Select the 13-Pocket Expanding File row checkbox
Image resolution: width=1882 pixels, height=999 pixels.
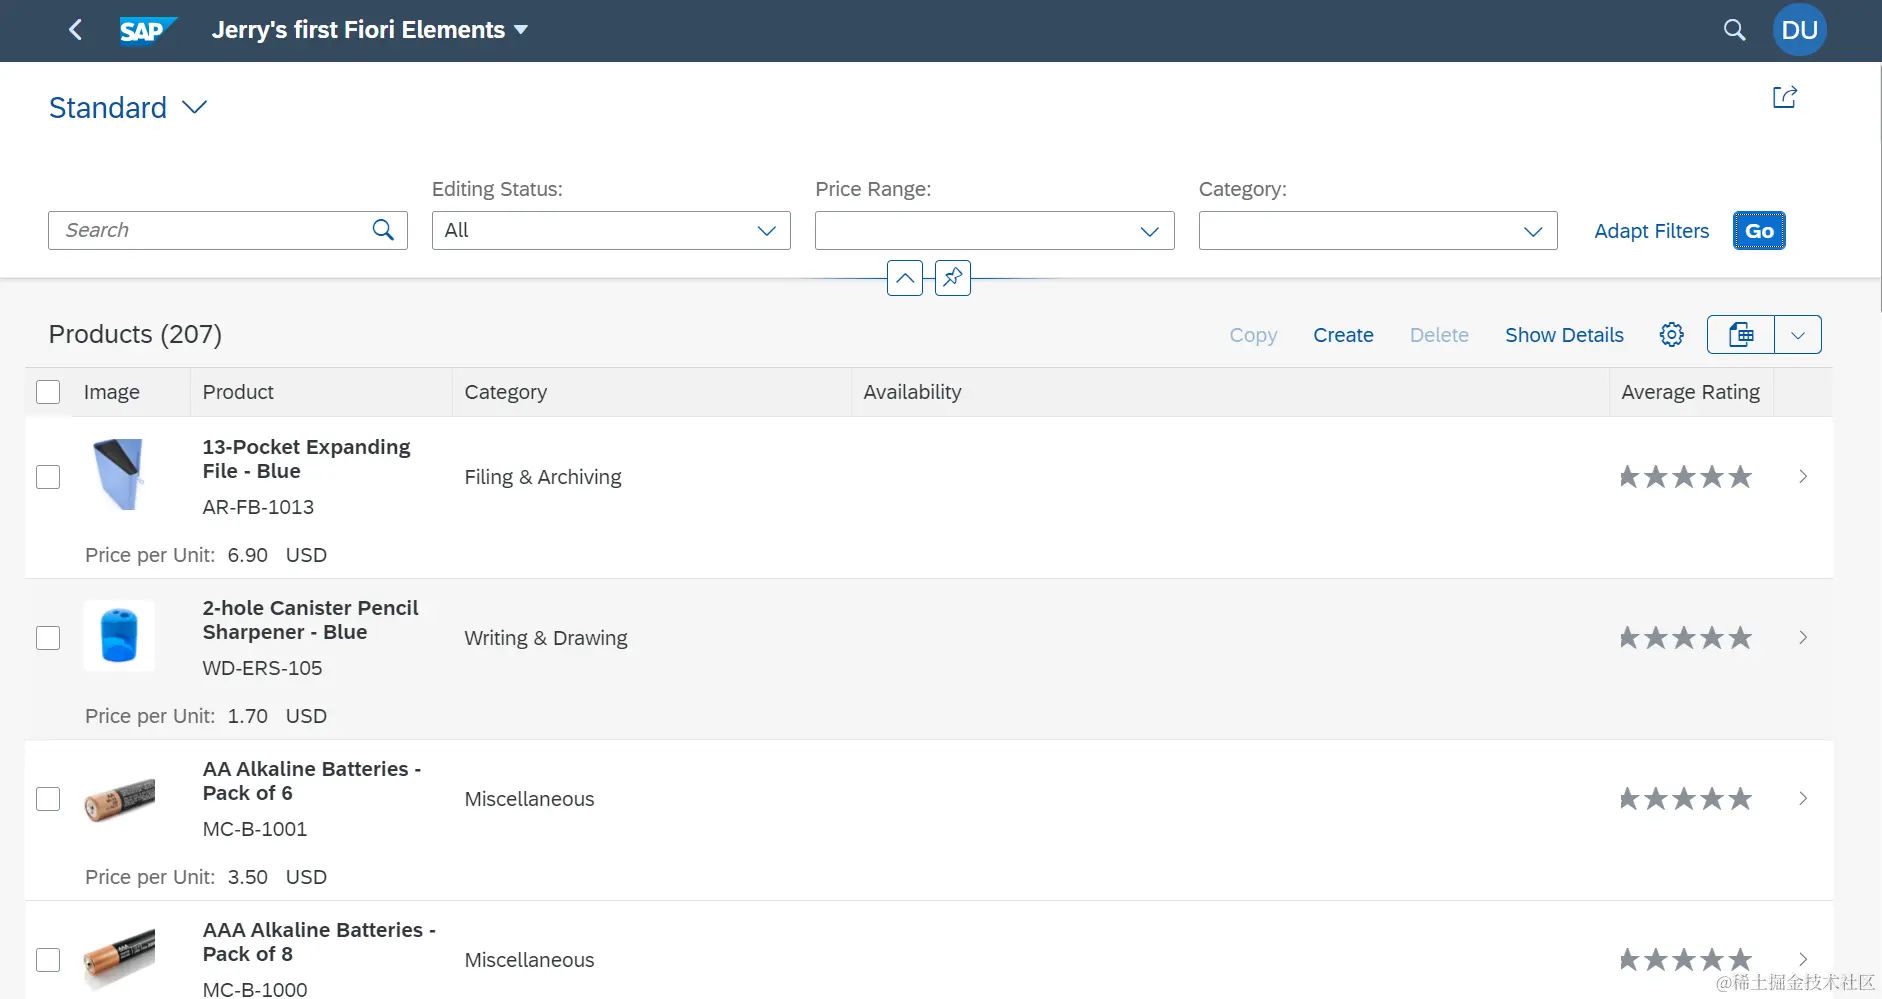click(48, 477)
